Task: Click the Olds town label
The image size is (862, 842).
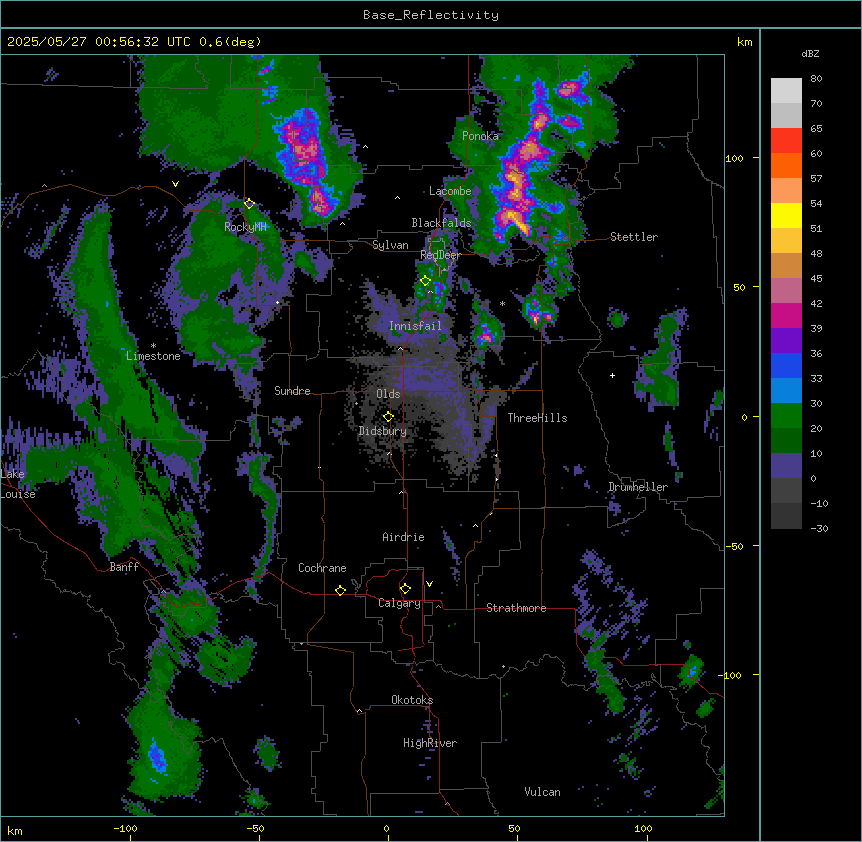Action: (x=388, y=394)
